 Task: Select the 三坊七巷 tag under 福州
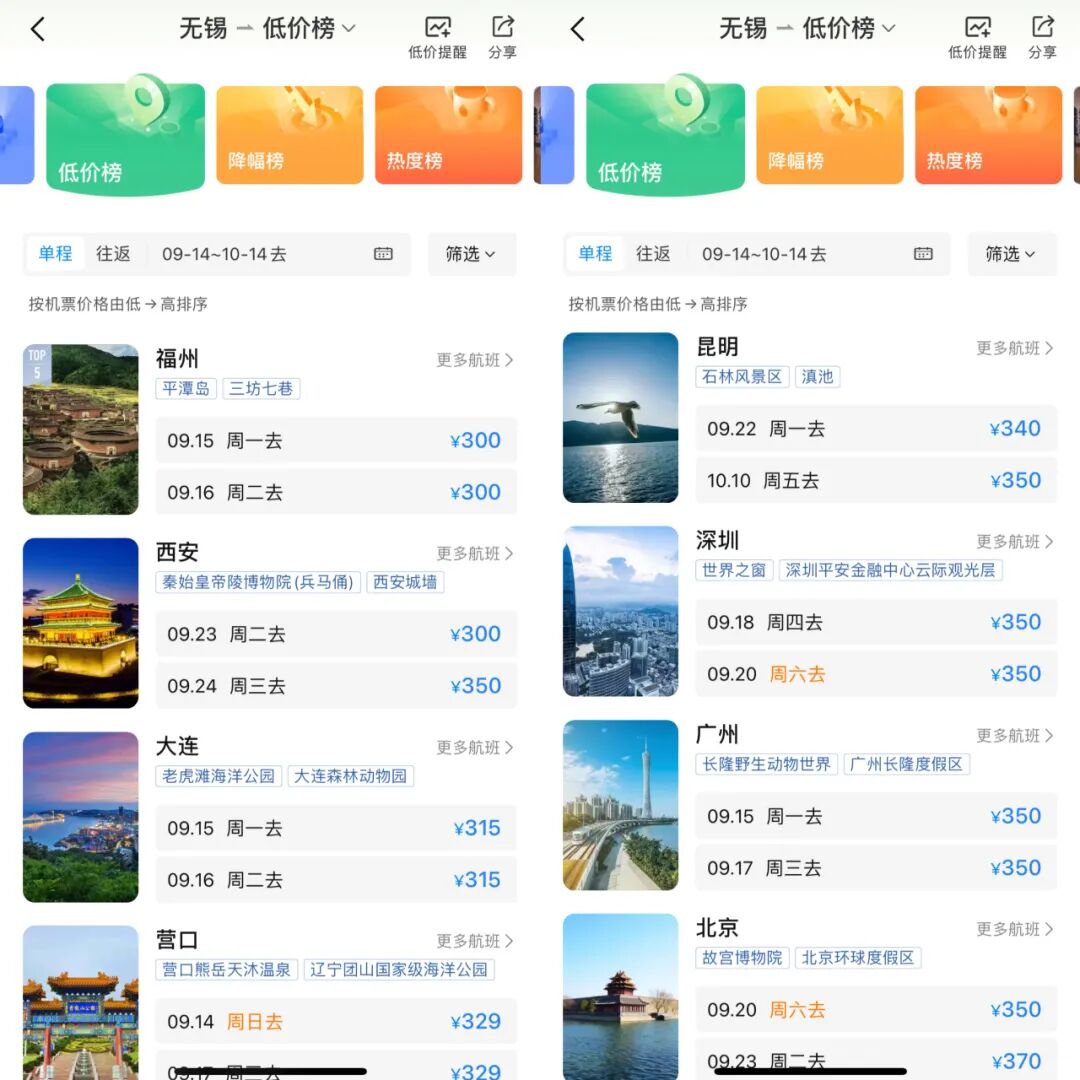pyautogui.click(x=261, y=390)
